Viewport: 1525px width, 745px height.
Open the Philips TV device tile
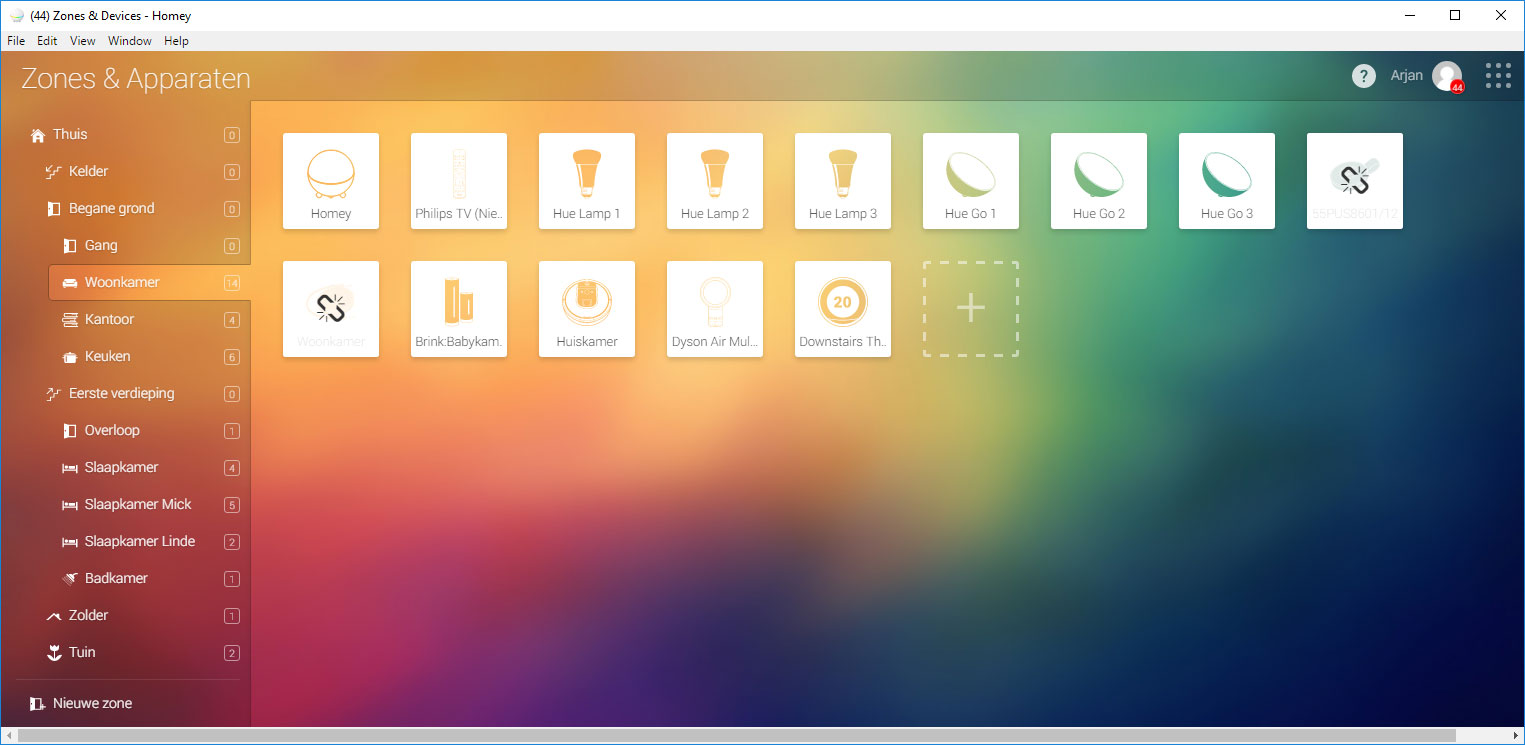[459, 181]
